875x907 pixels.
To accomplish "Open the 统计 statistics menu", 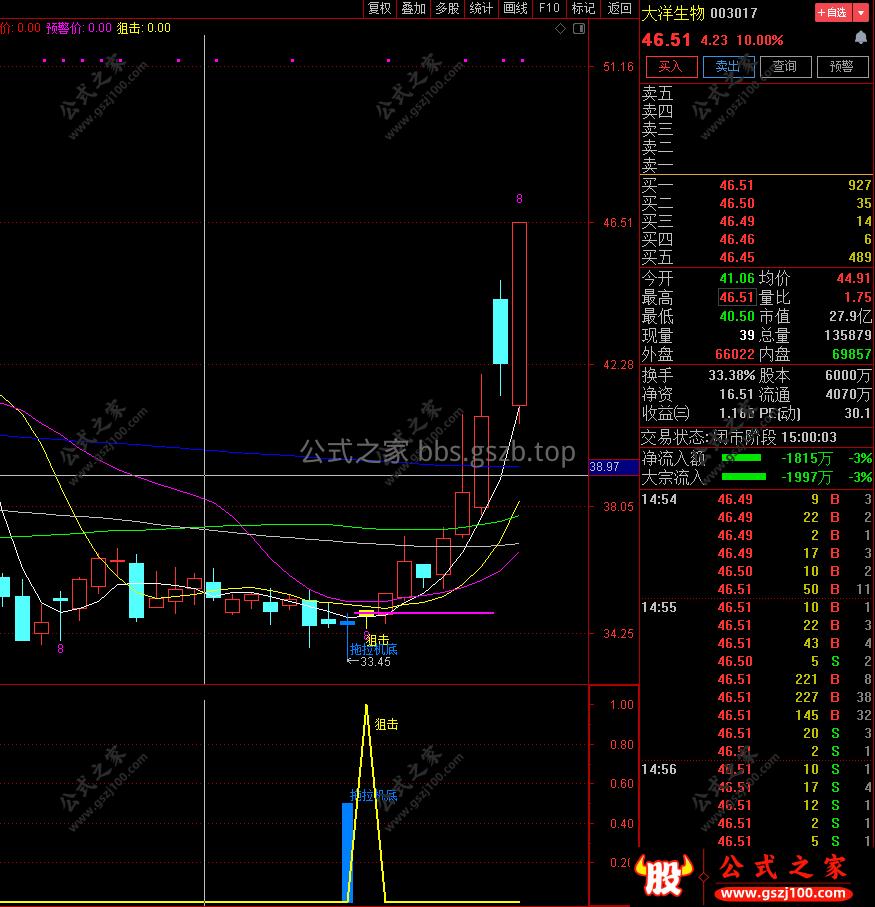I will (x=481, y=8).
